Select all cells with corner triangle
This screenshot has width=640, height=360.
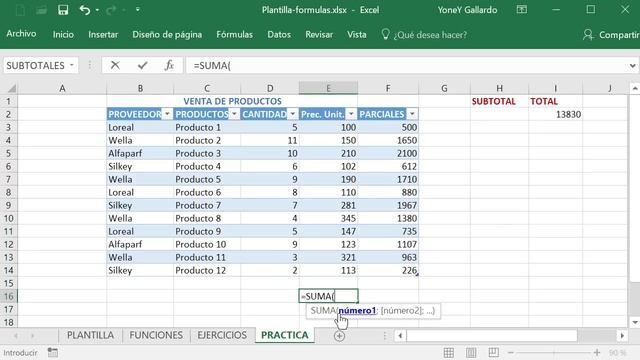click(11, 88)
